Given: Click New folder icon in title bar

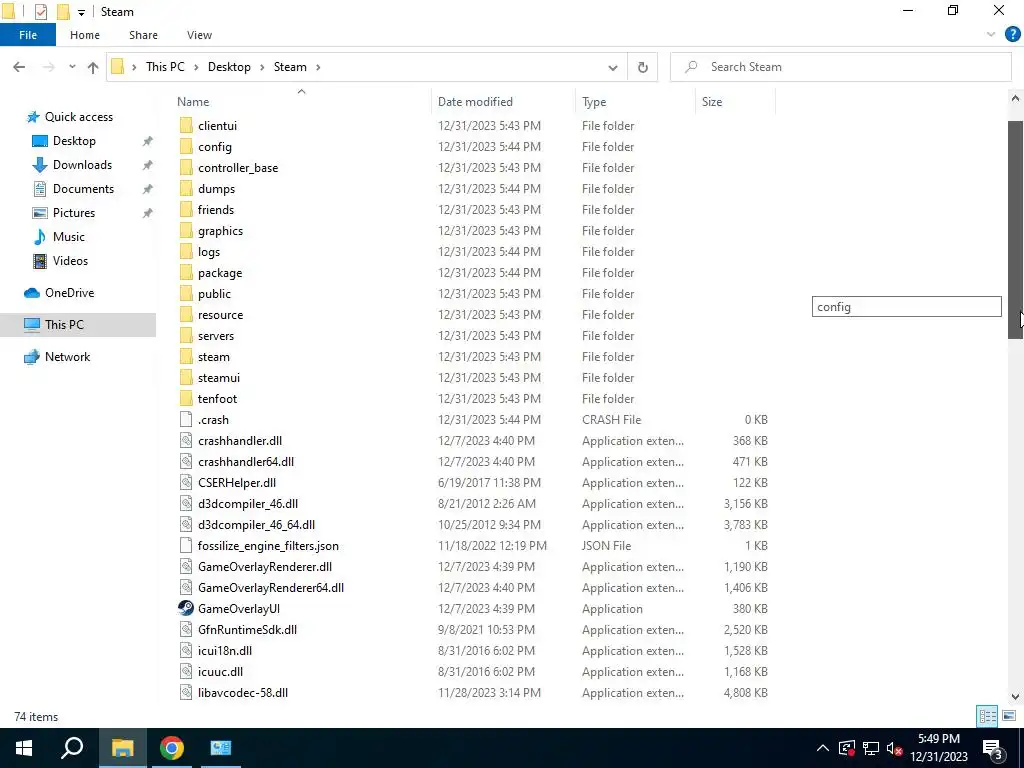Looking at the screenshot, I should [63, 11].
